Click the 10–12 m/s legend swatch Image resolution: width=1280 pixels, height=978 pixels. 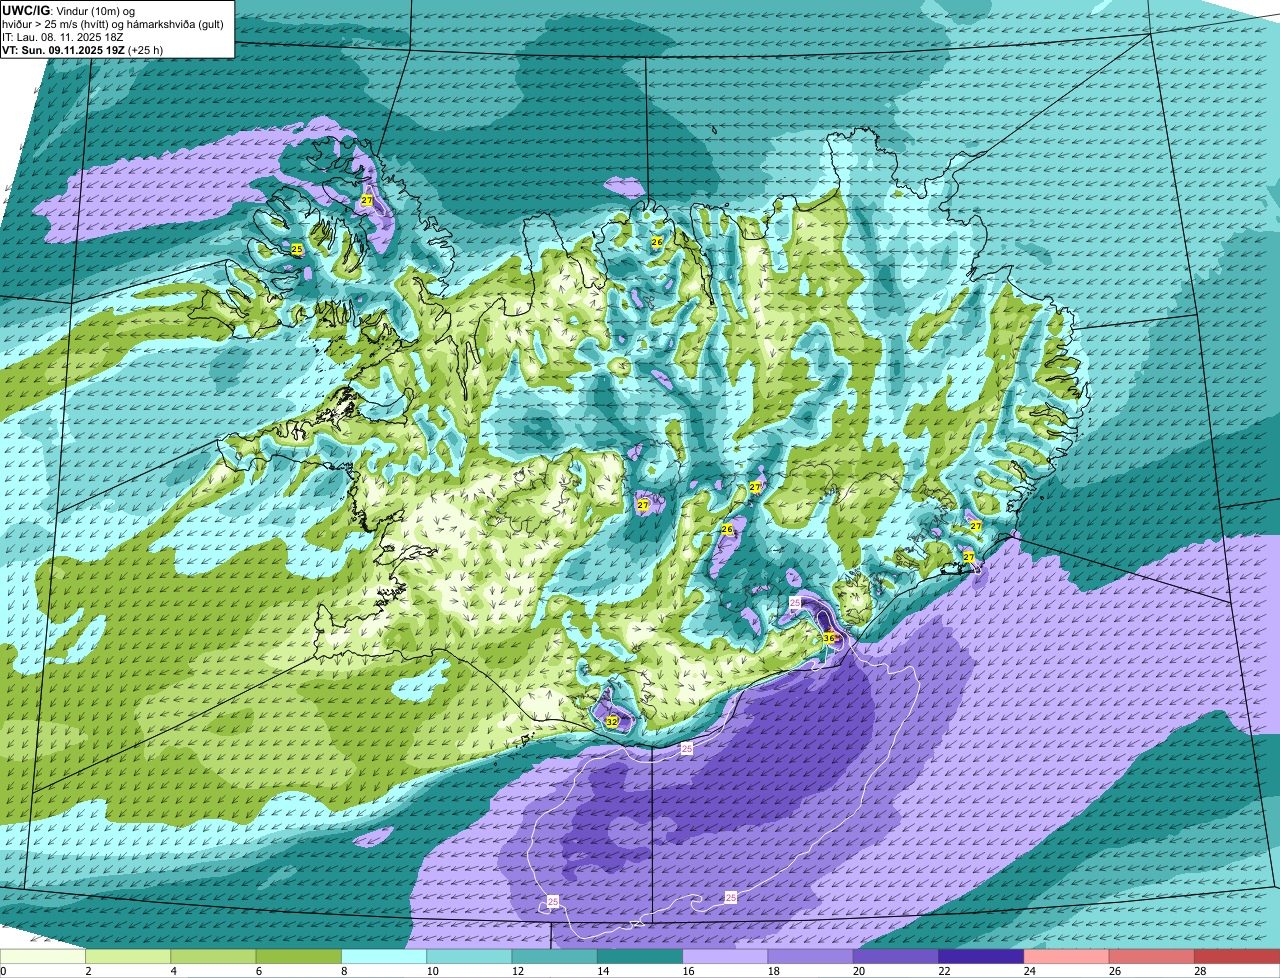coord(469,956)
